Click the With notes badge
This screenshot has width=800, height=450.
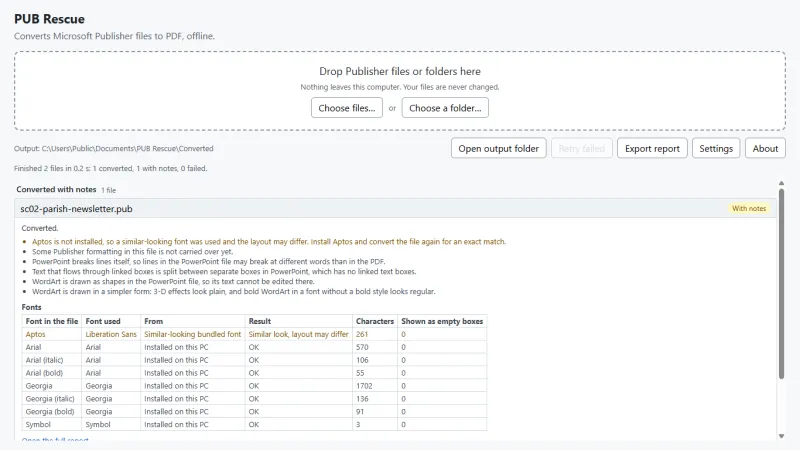(748, 208)
